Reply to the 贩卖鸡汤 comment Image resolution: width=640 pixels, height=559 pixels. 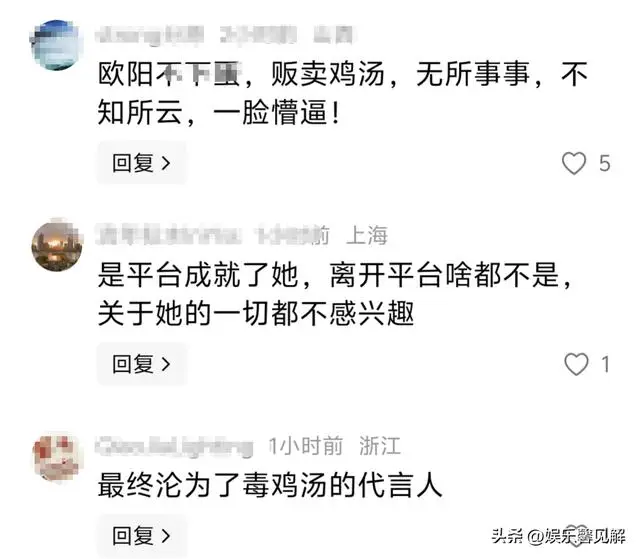point(142,163)
